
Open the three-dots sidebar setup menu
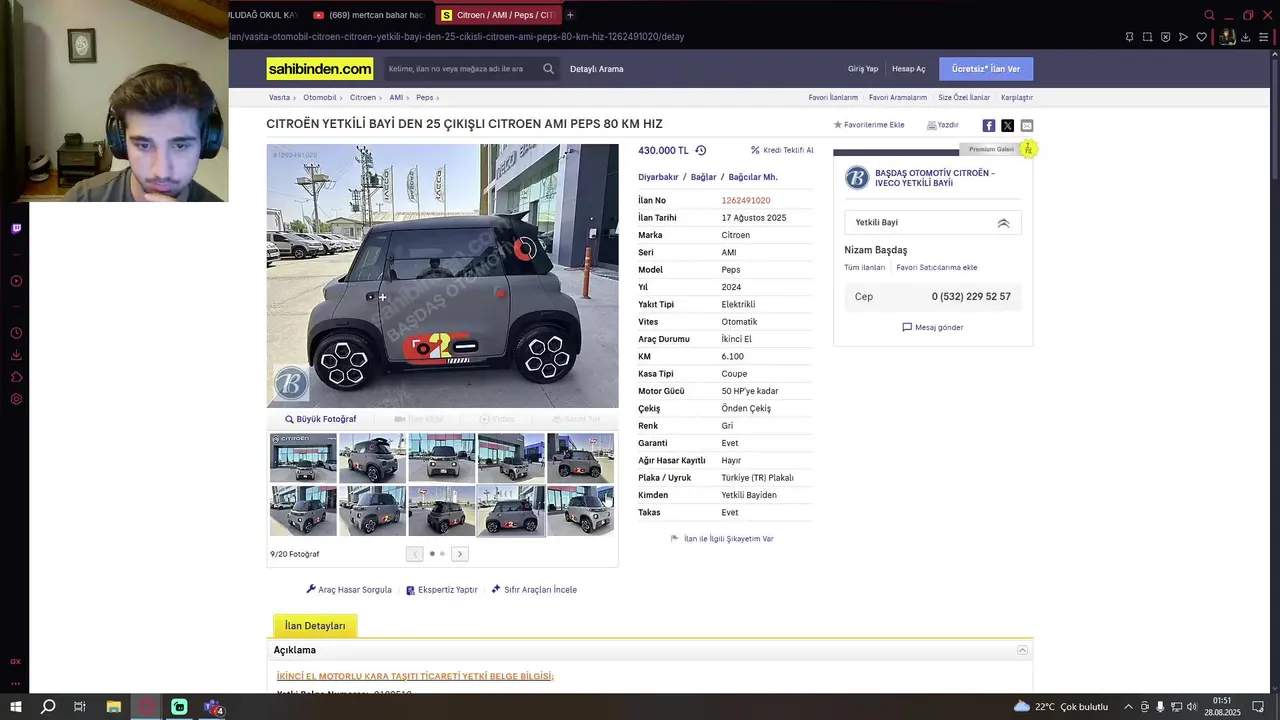pos(16,684)
